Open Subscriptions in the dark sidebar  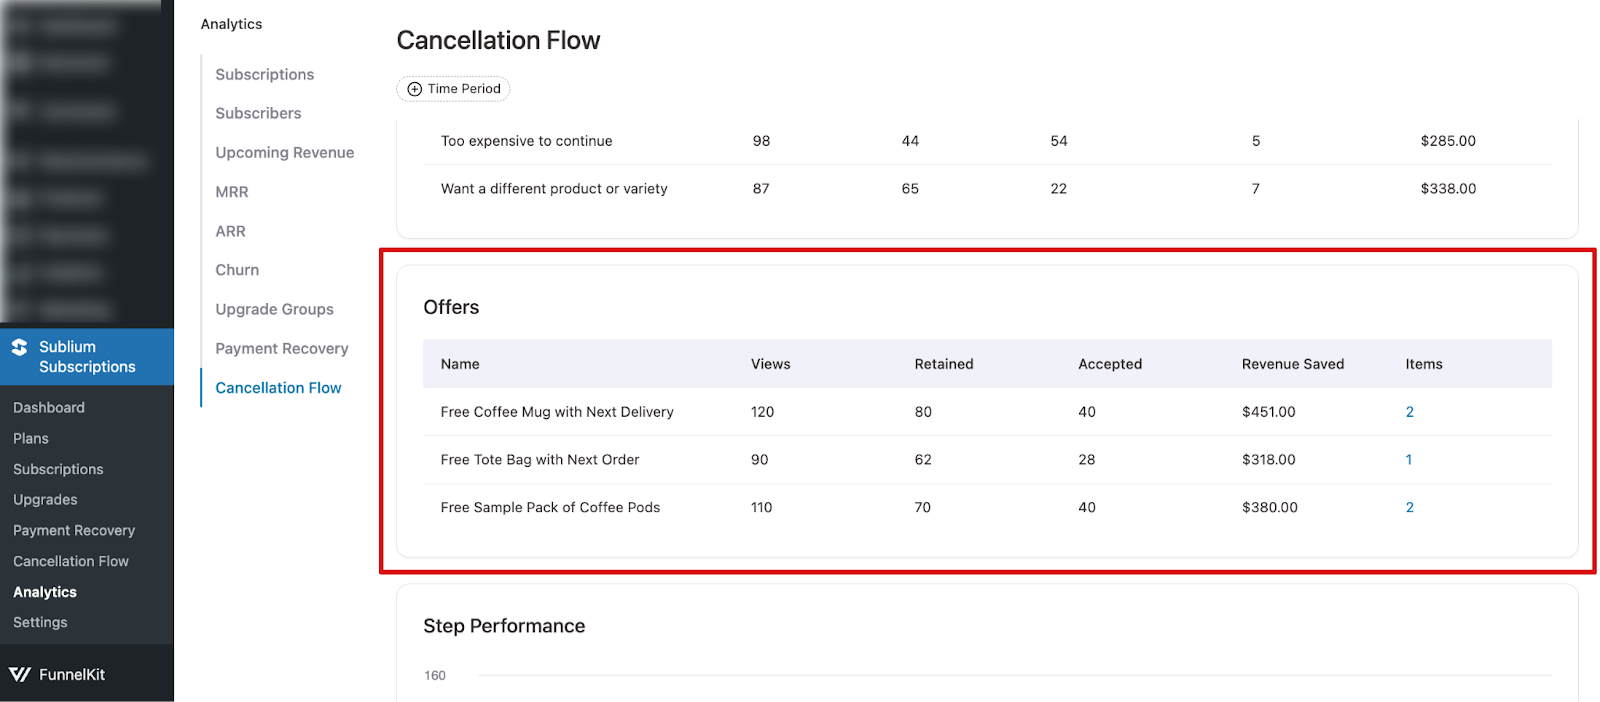(58, 470)
